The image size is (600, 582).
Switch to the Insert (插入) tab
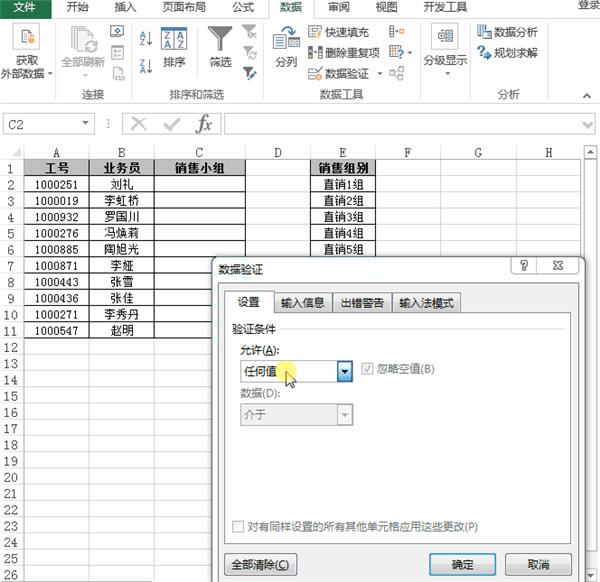pyautogui.click(x=125, y=7)
